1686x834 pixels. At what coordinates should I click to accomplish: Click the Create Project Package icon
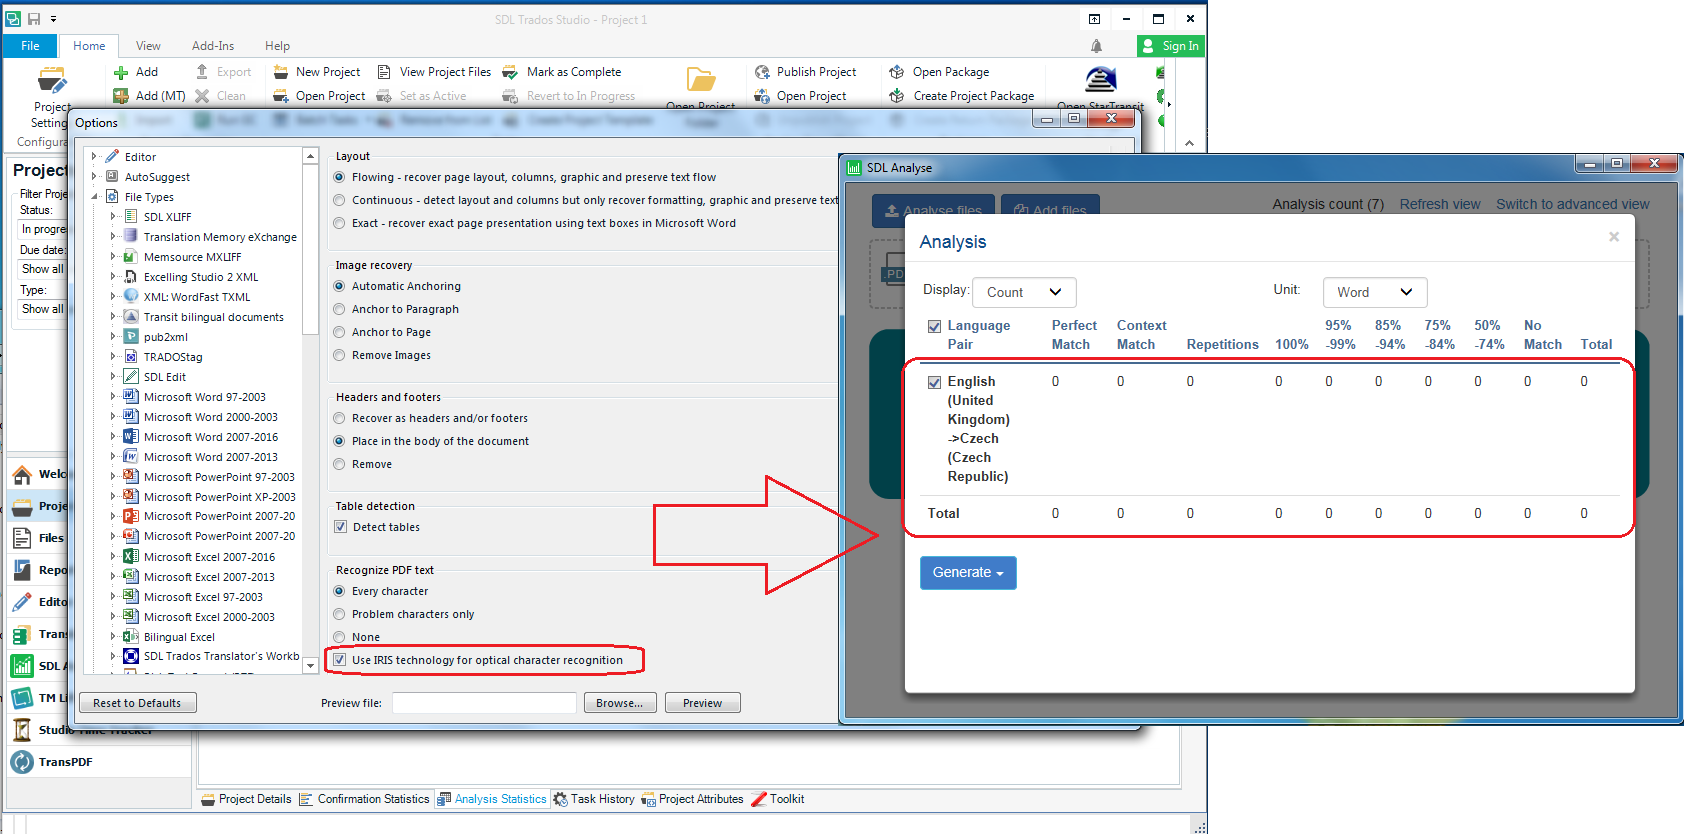click(x=897, y=96)
